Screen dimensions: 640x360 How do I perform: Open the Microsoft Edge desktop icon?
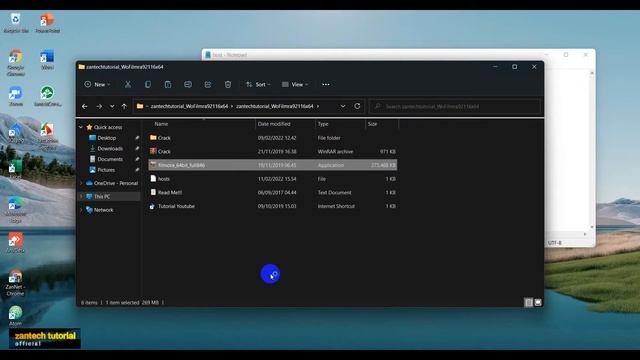(x=16, y=210)
